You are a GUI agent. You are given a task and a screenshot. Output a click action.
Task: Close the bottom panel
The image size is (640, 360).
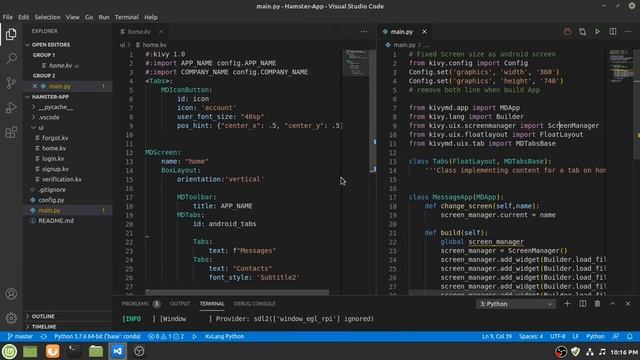628,304
